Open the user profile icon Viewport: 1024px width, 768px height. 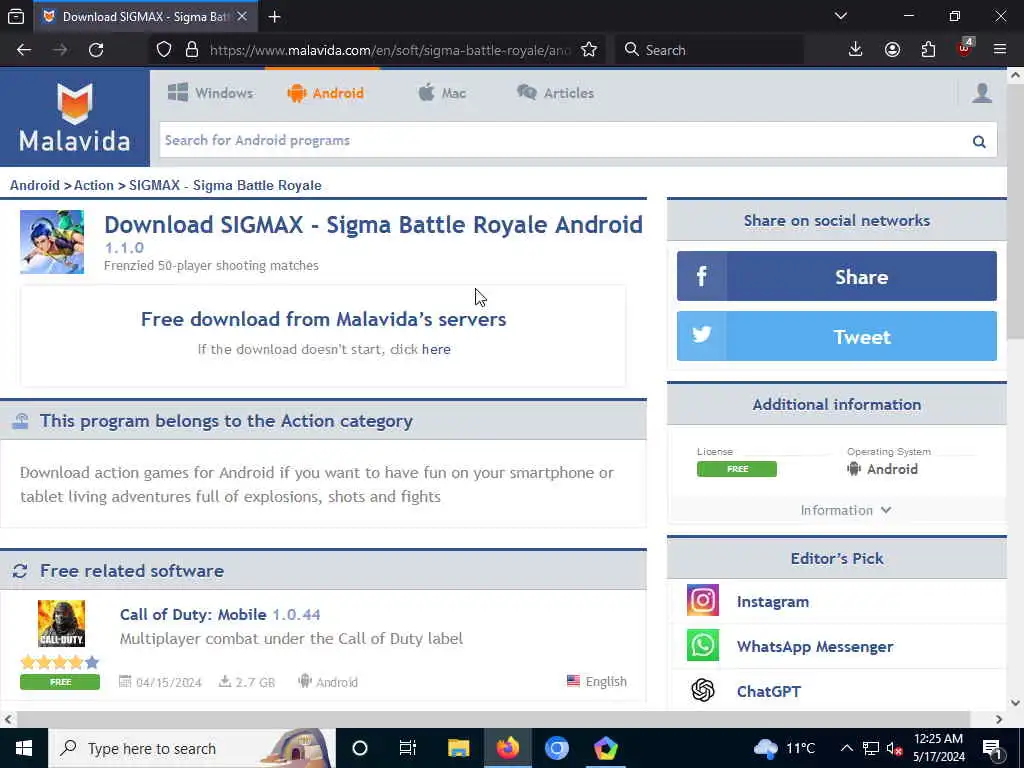982,93
